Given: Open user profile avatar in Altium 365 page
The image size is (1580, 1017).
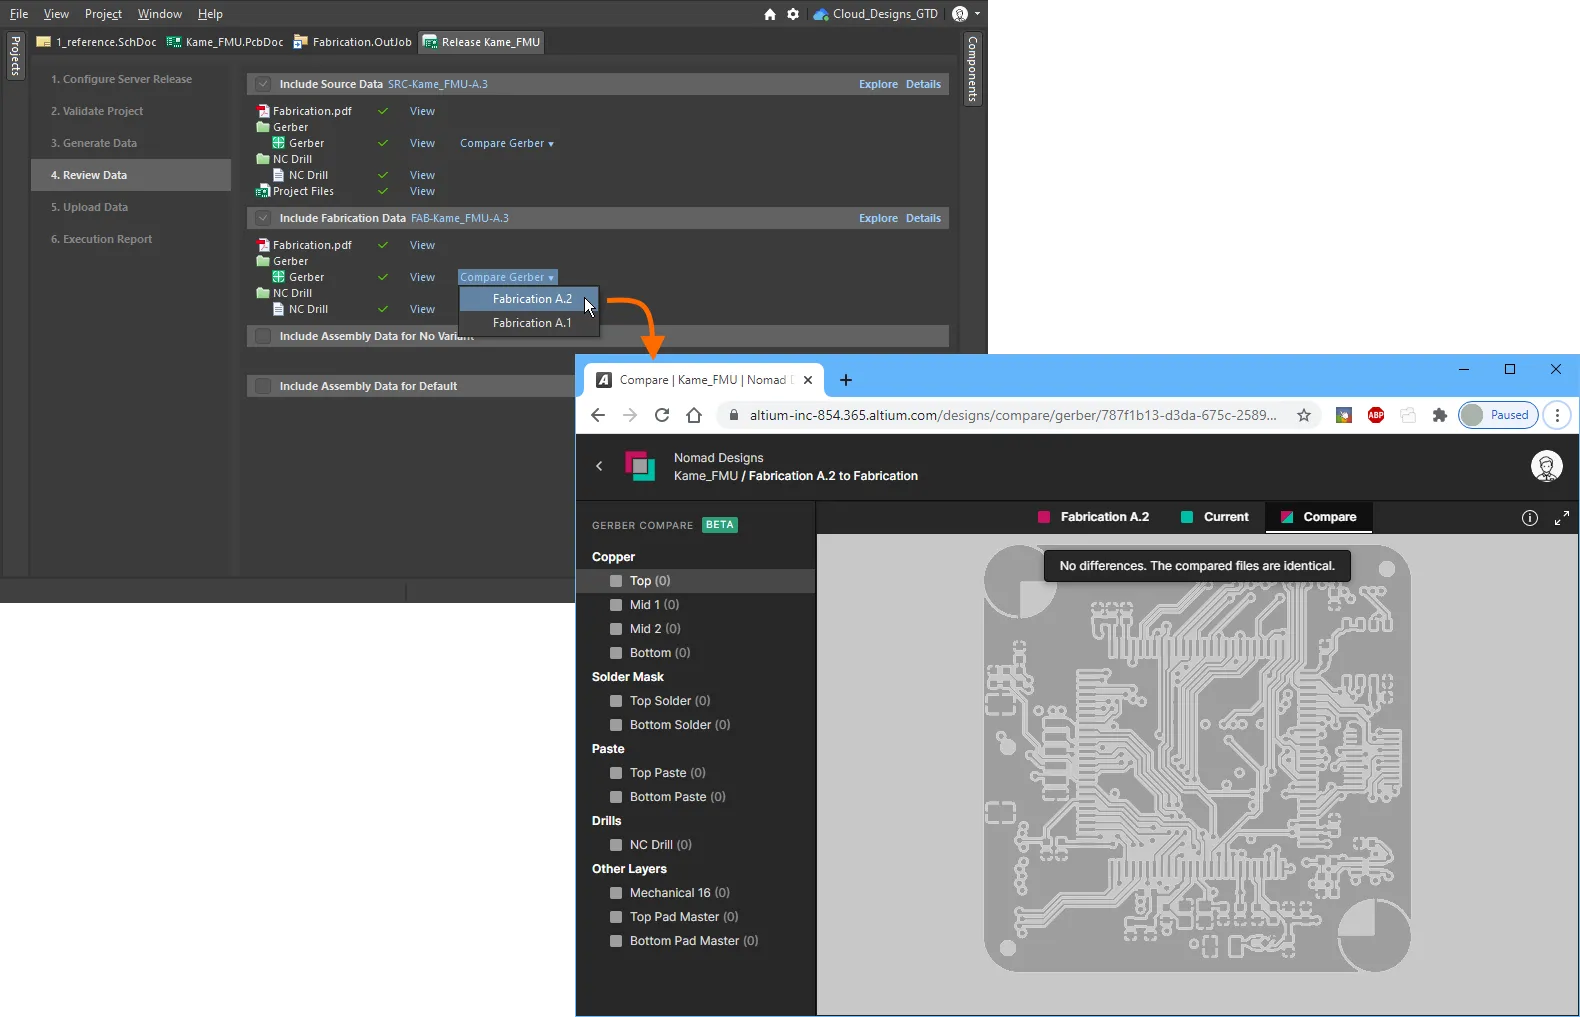Looking at the screenshot, I should click(1547, 466).
